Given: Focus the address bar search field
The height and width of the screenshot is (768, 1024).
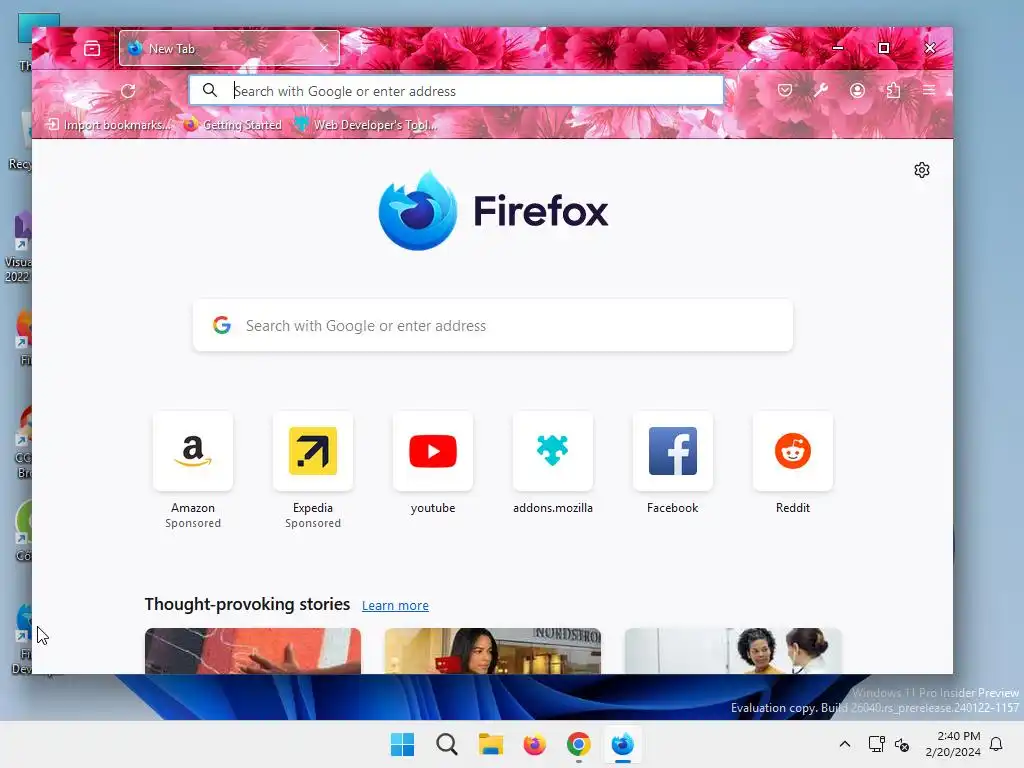Looking at the screenshot, I should 456,91.
